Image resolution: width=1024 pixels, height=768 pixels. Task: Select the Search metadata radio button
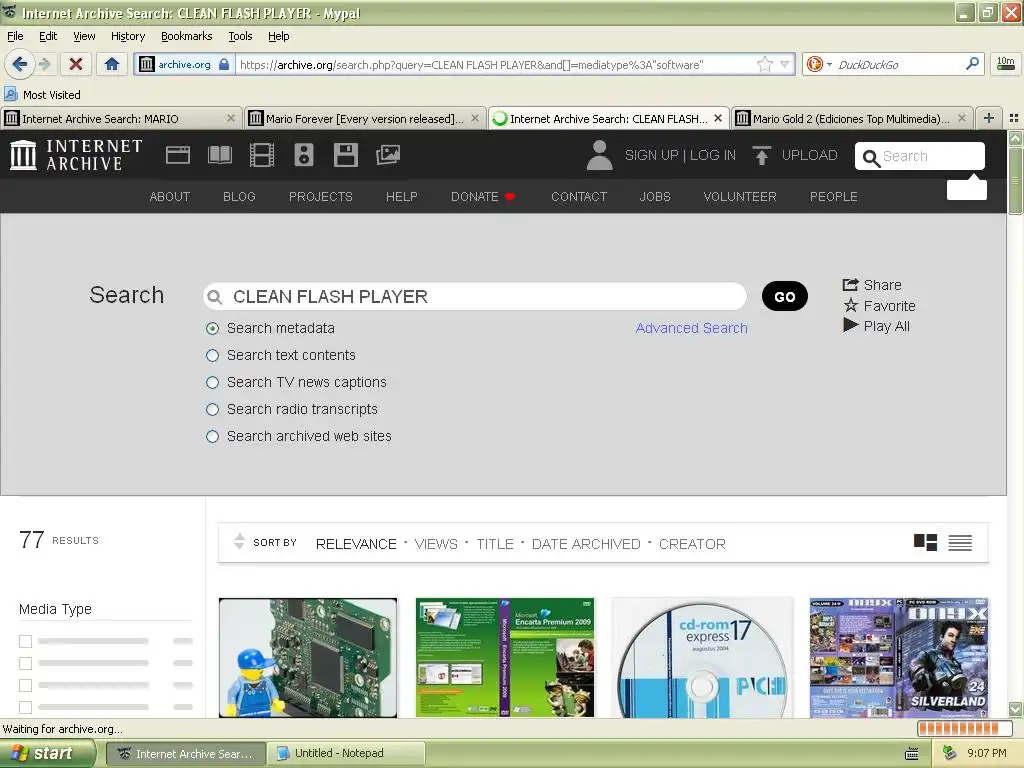[x=212, y=328]
